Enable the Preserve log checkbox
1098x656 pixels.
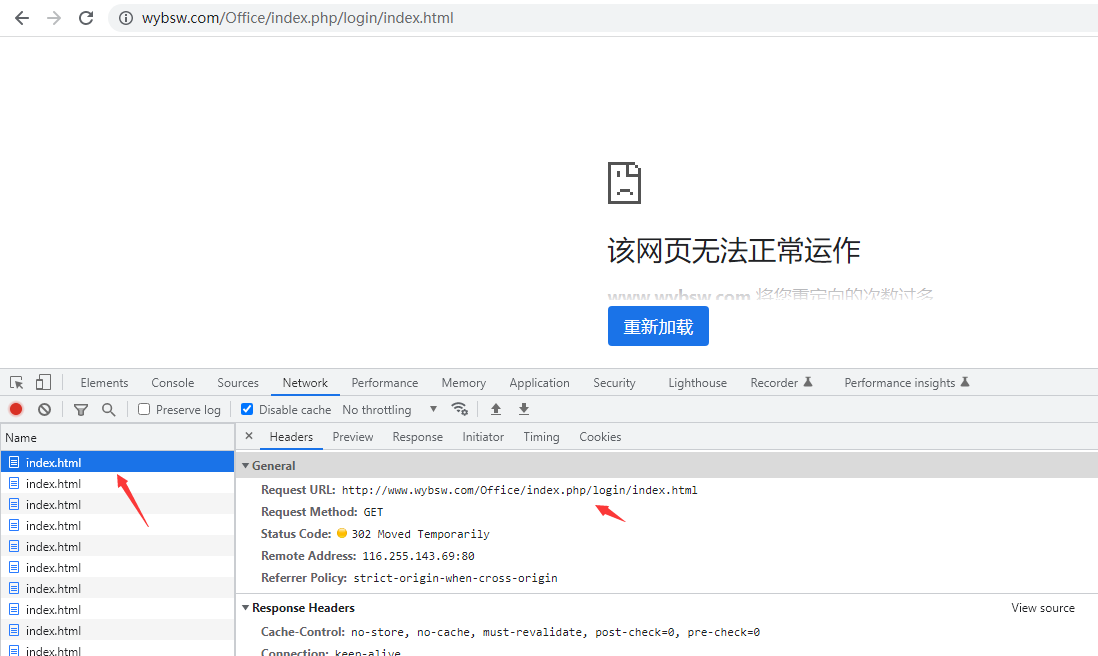point(144,410)
